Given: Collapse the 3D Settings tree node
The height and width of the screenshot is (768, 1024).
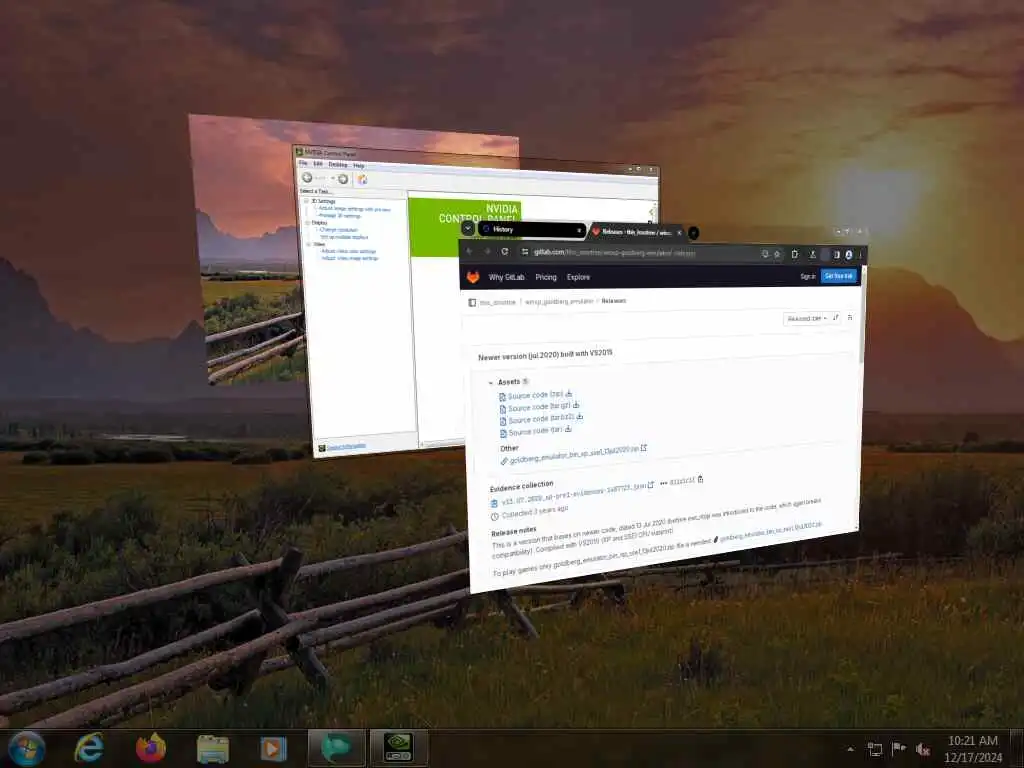Looking at the screenshot, I should [x=306, y=200].
